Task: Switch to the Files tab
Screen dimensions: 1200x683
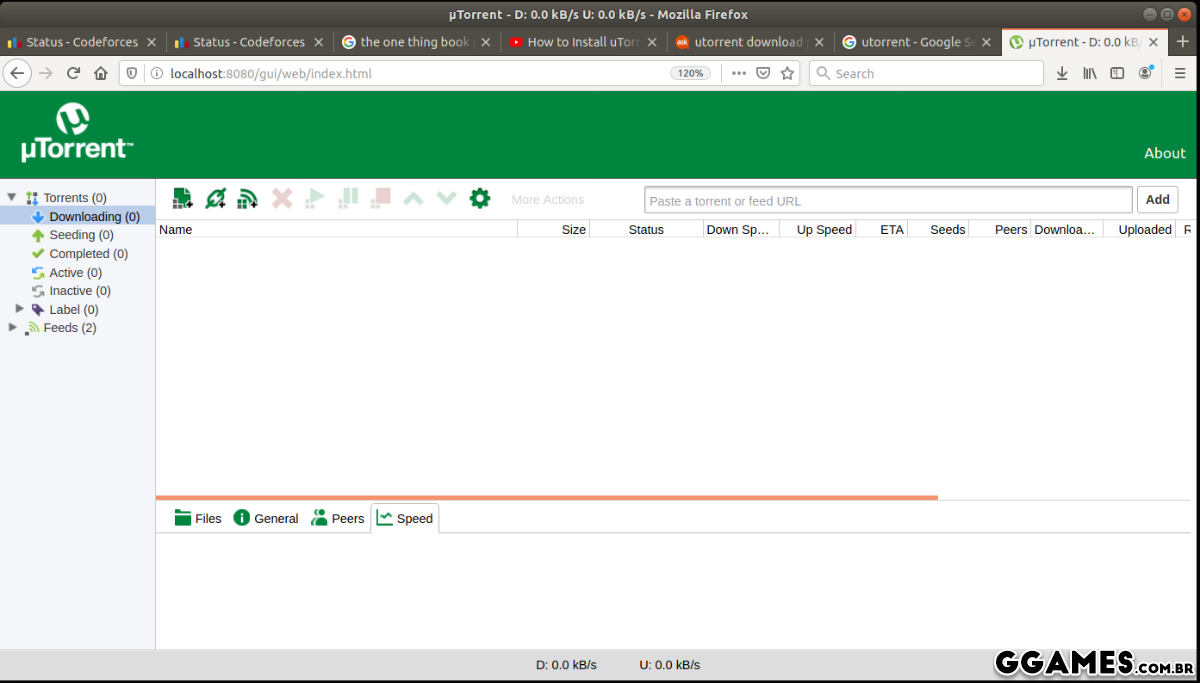Action: coord(198,518)
